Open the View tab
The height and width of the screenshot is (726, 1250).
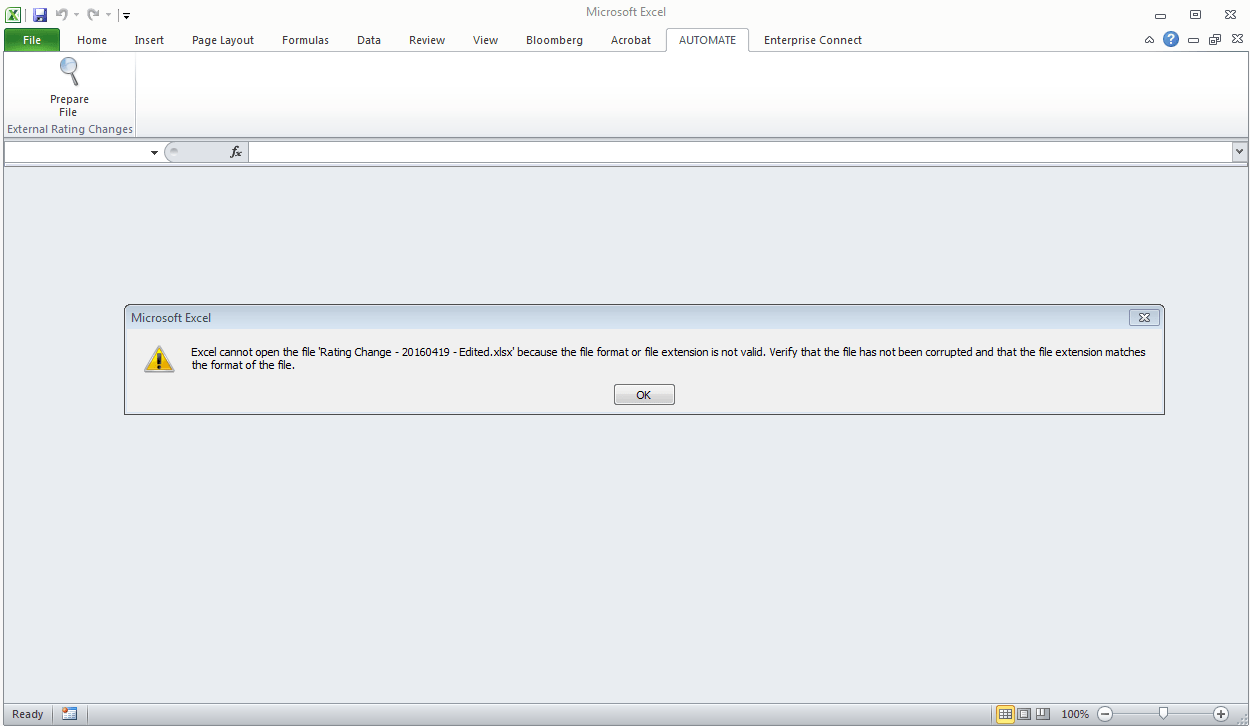(x=485, y=40)
